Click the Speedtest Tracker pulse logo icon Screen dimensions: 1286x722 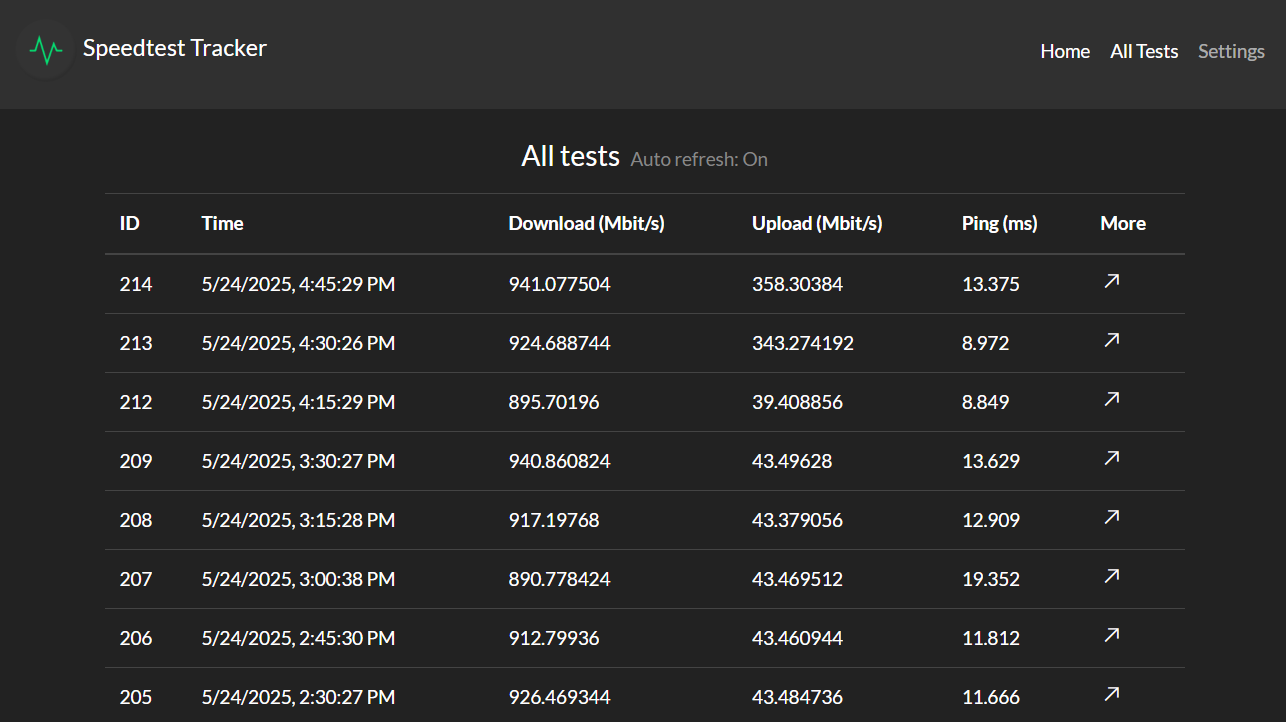[x=46, y=49]
